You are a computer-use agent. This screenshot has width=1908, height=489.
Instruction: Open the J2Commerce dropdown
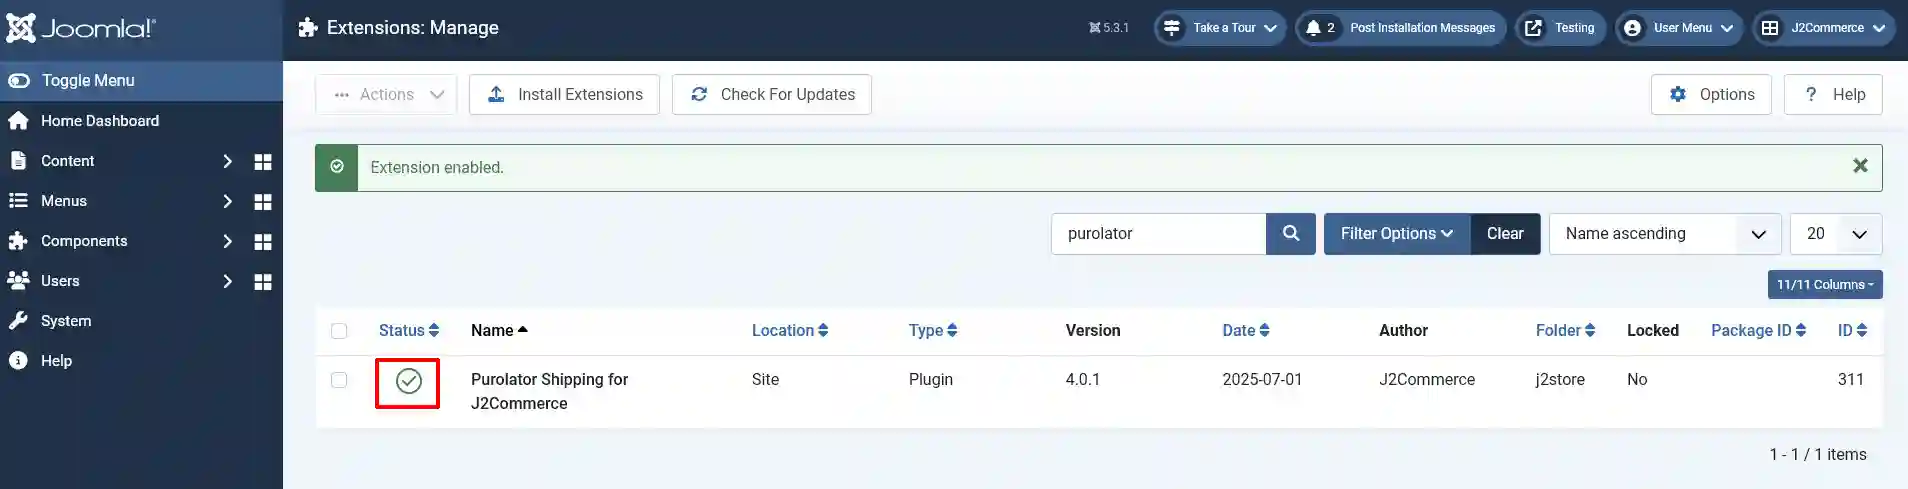pos(1823,28)
